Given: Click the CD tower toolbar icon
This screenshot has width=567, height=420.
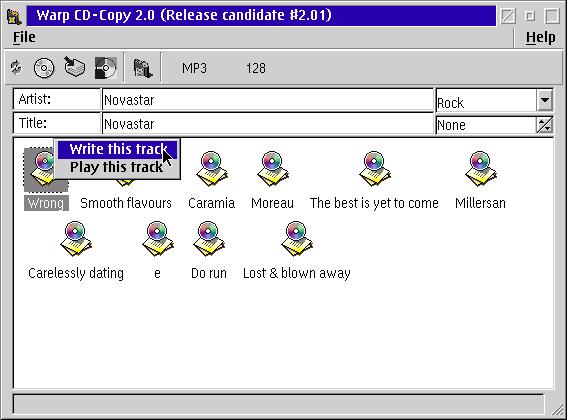Looking at the screenshot, I should point(142,68).
